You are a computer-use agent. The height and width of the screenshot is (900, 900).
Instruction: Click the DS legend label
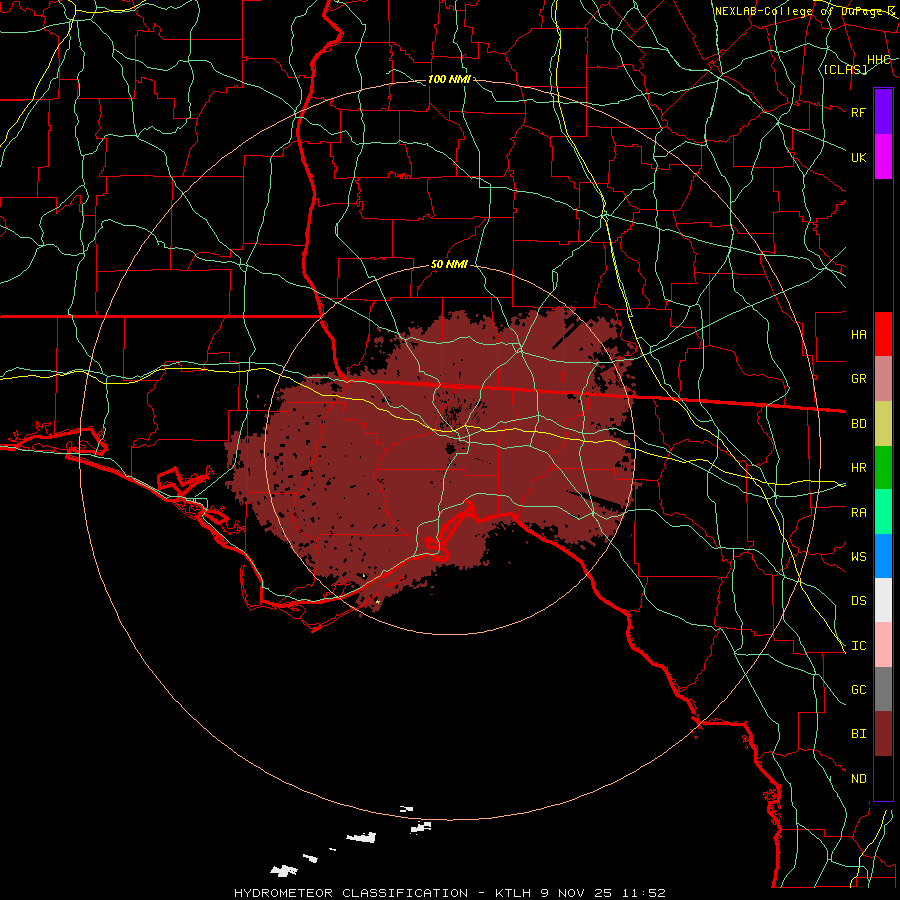point(859,601)
